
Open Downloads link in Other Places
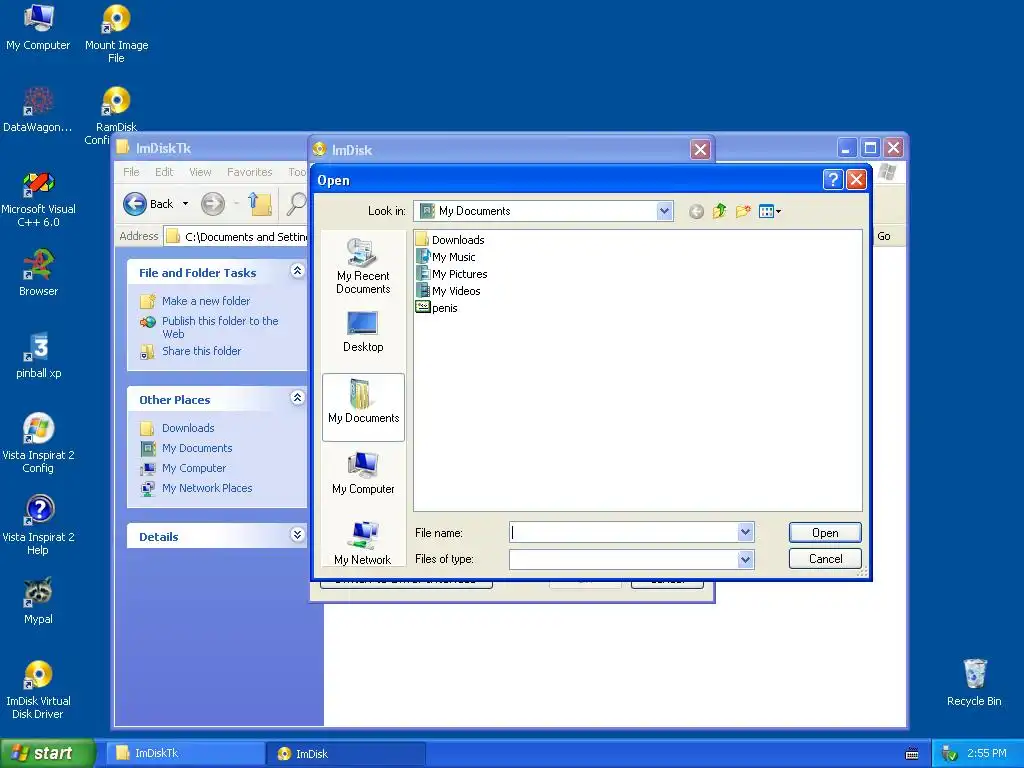tap(188, 428)
